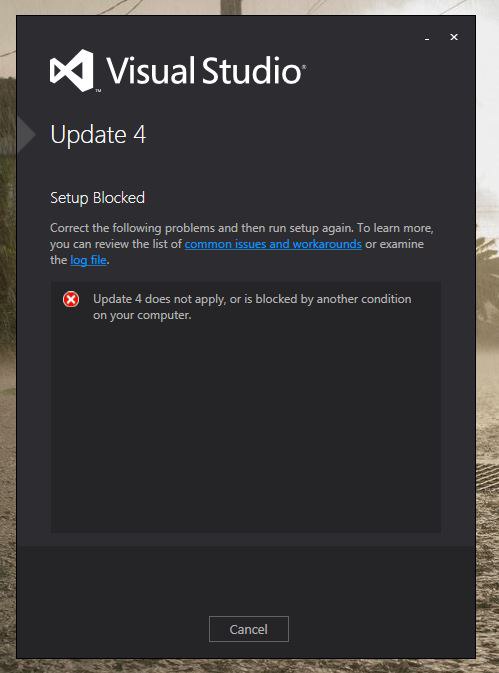The image size is (499, 673).
Task: Click the empty area of the error list panel
Action: click(x=246, y=429)
